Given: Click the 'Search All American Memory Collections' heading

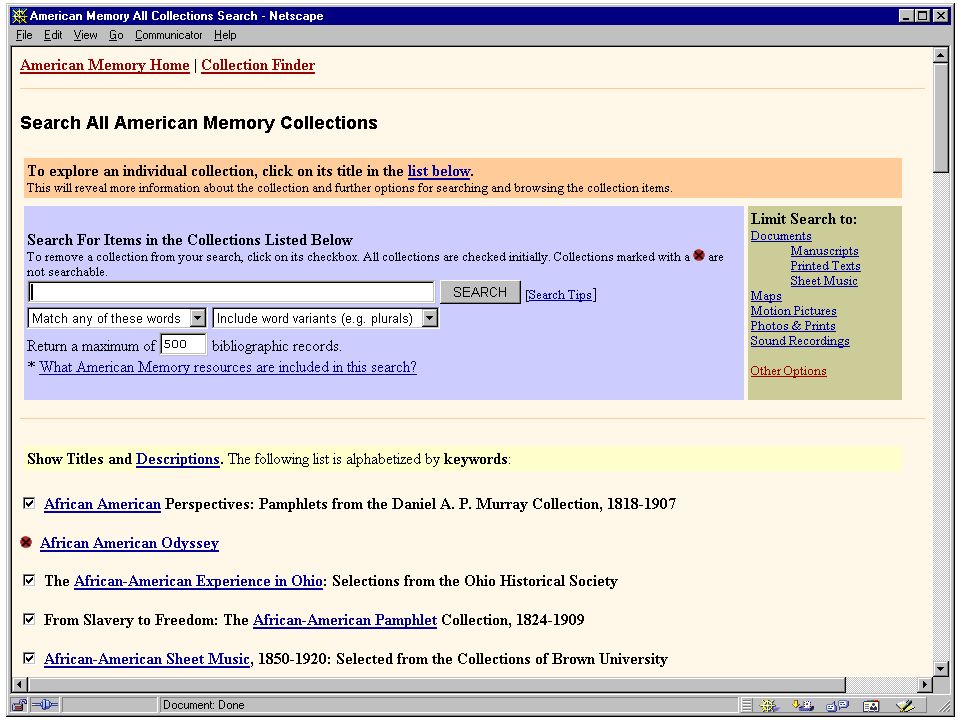Looking at the screenshot, I should pos(199,122).
